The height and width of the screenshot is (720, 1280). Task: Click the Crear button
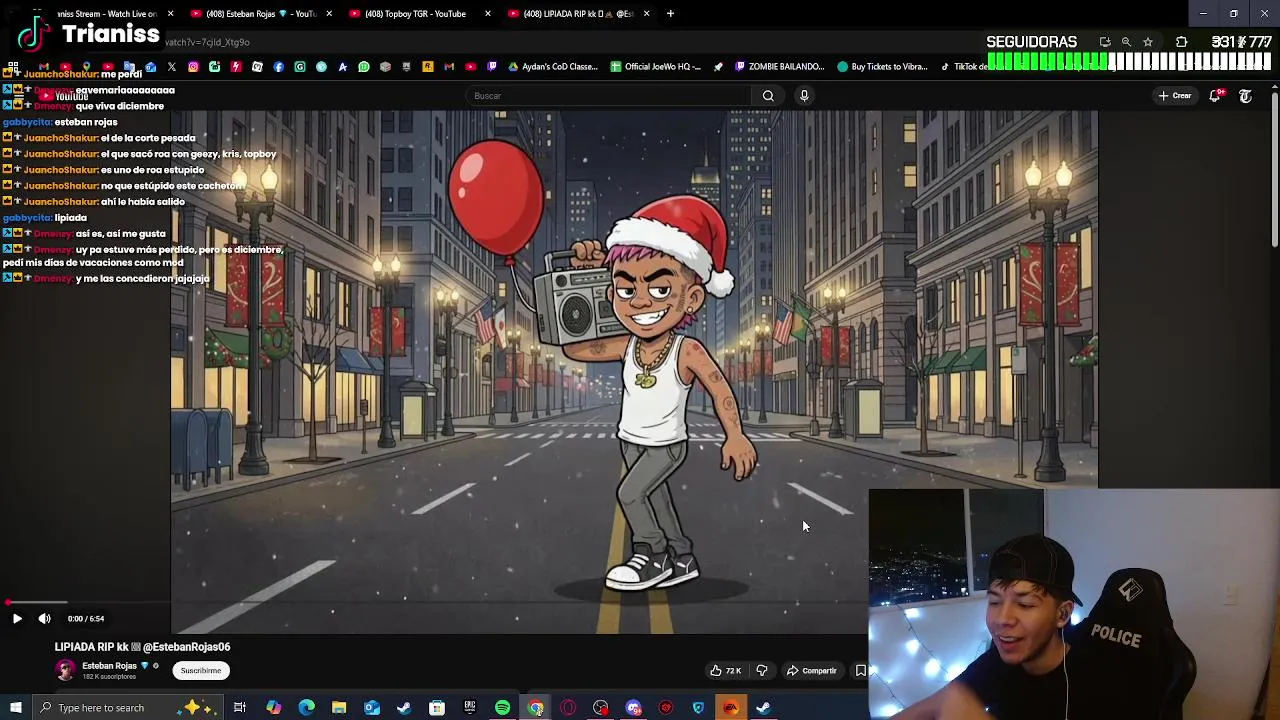pyautogui.click(x=1175, y=96)
